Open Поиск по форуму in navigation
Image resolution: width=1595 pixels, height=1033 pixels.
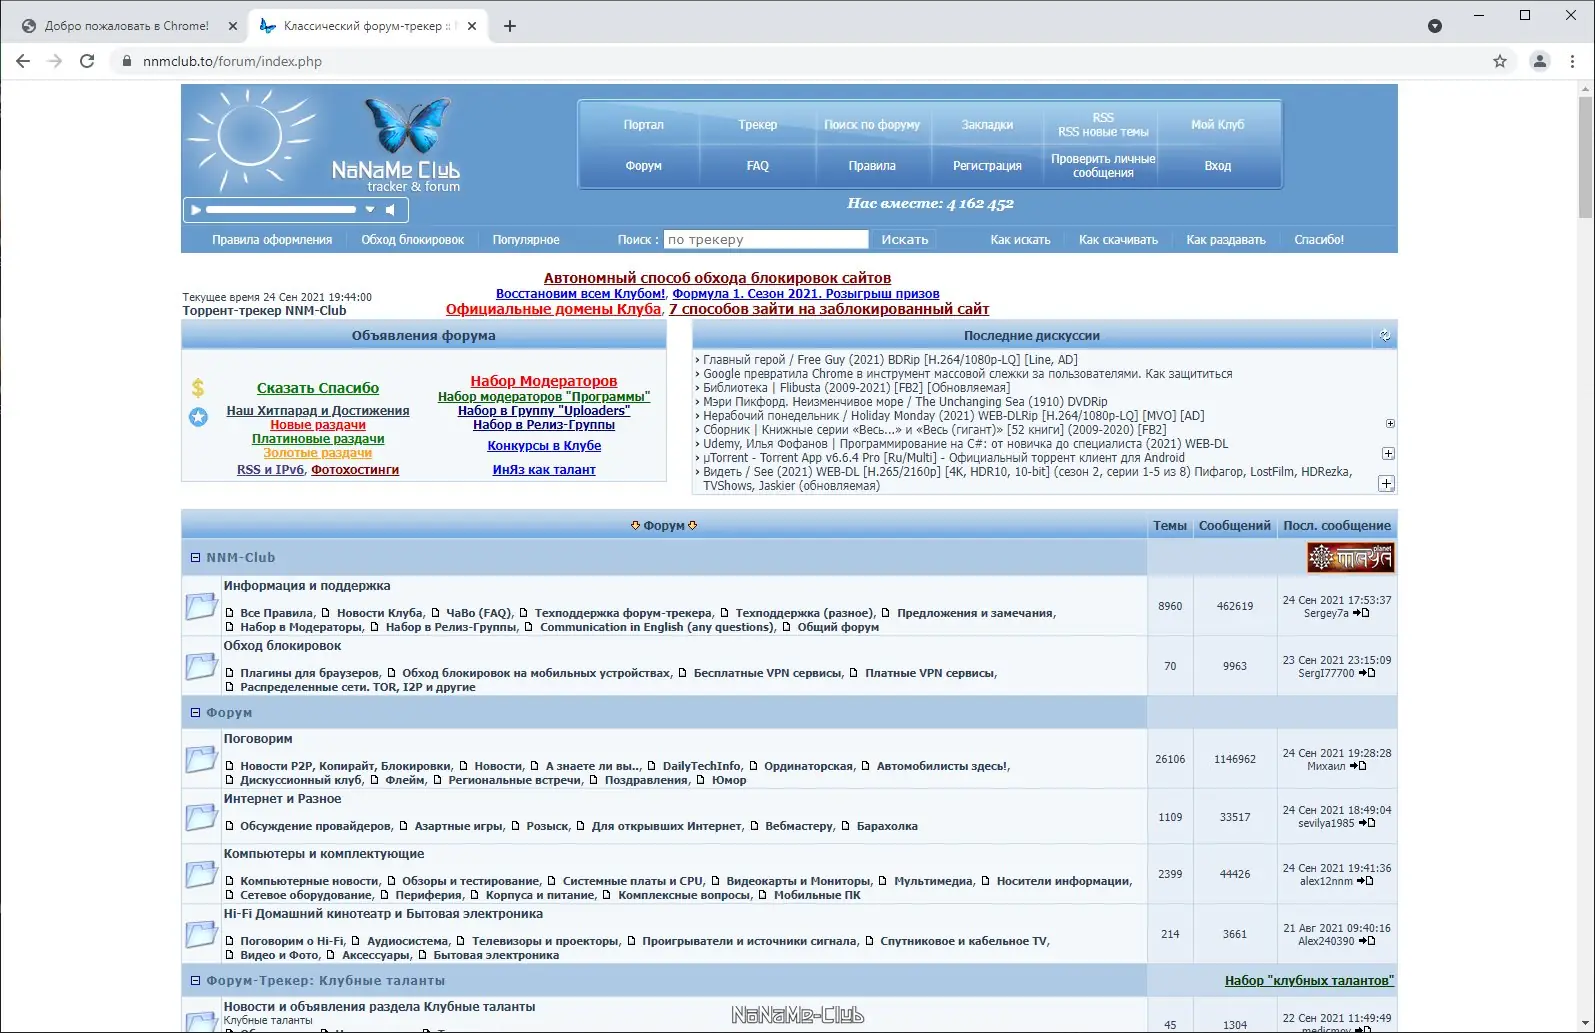[x=872, y=125]
